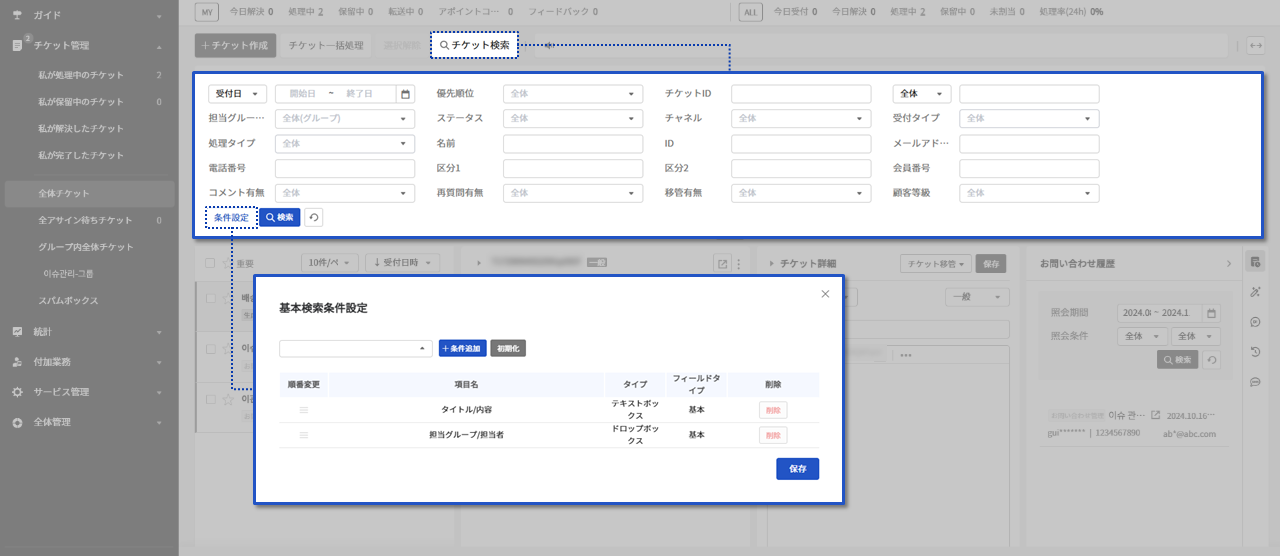Image resolution: width=1280 pixels, height=556 pixels.
Task: Close the 基本検索条件設定 dialog
Action: click(x=825, y=294)
